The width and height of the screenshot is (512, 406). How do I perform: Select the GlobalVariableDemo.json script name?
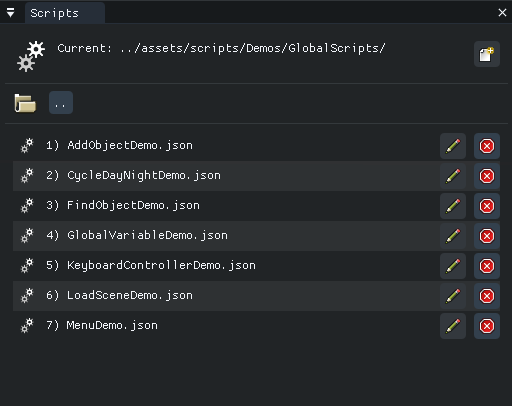click(x=147, y=236)
